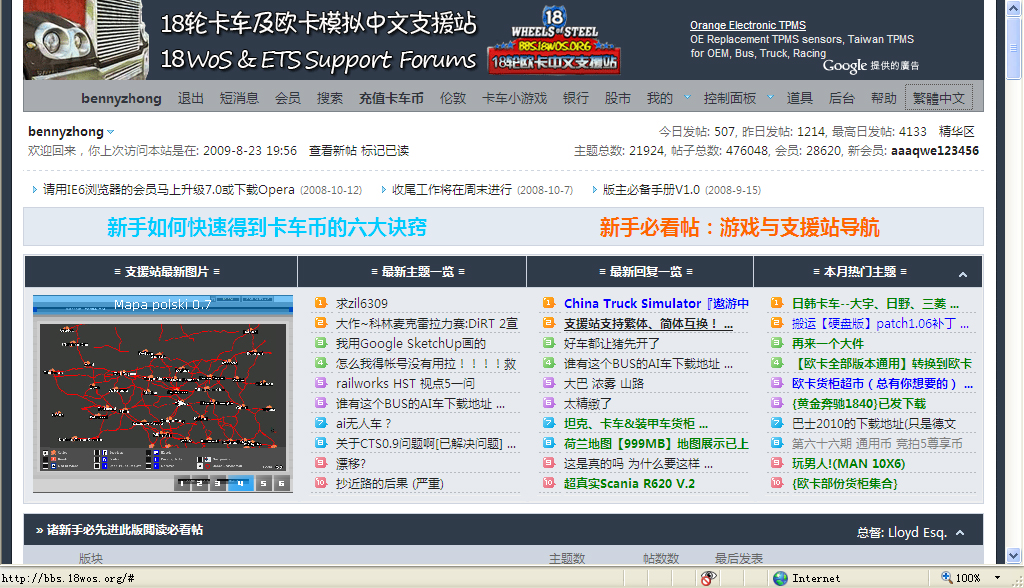Image resolution: width=1024 pixels, height=588 pixels.
Task: Click rank 1 badge beside 求zil6309
Action: coord(321,303)
